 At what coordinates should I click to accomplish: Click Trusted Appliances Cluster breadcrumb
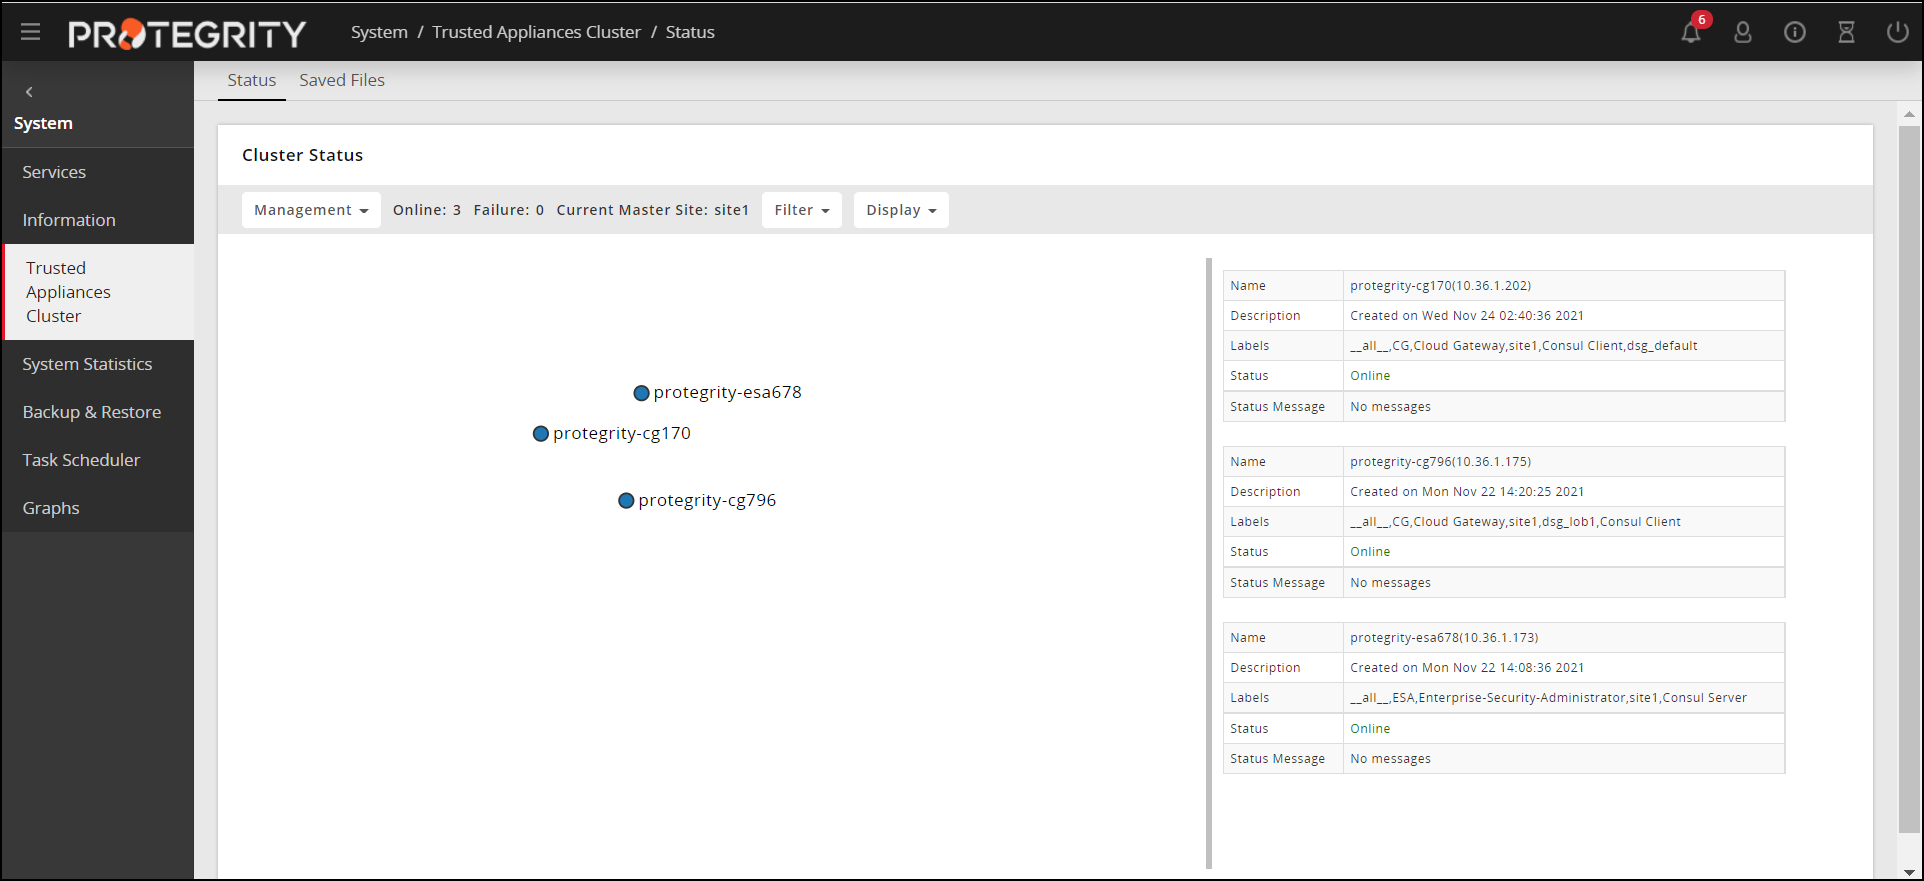[537, 32]
